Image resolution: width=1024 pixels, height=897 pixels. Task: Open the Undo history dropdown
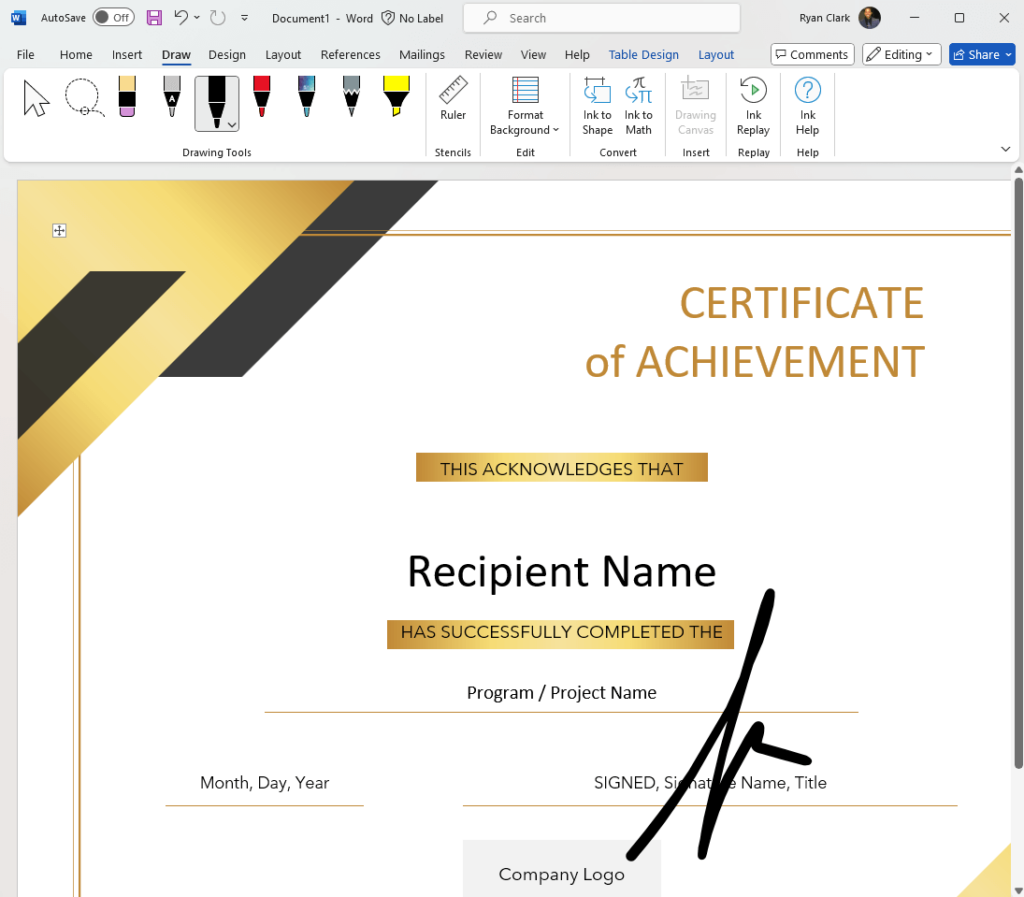pyautogui.click(x=197, y=18)
